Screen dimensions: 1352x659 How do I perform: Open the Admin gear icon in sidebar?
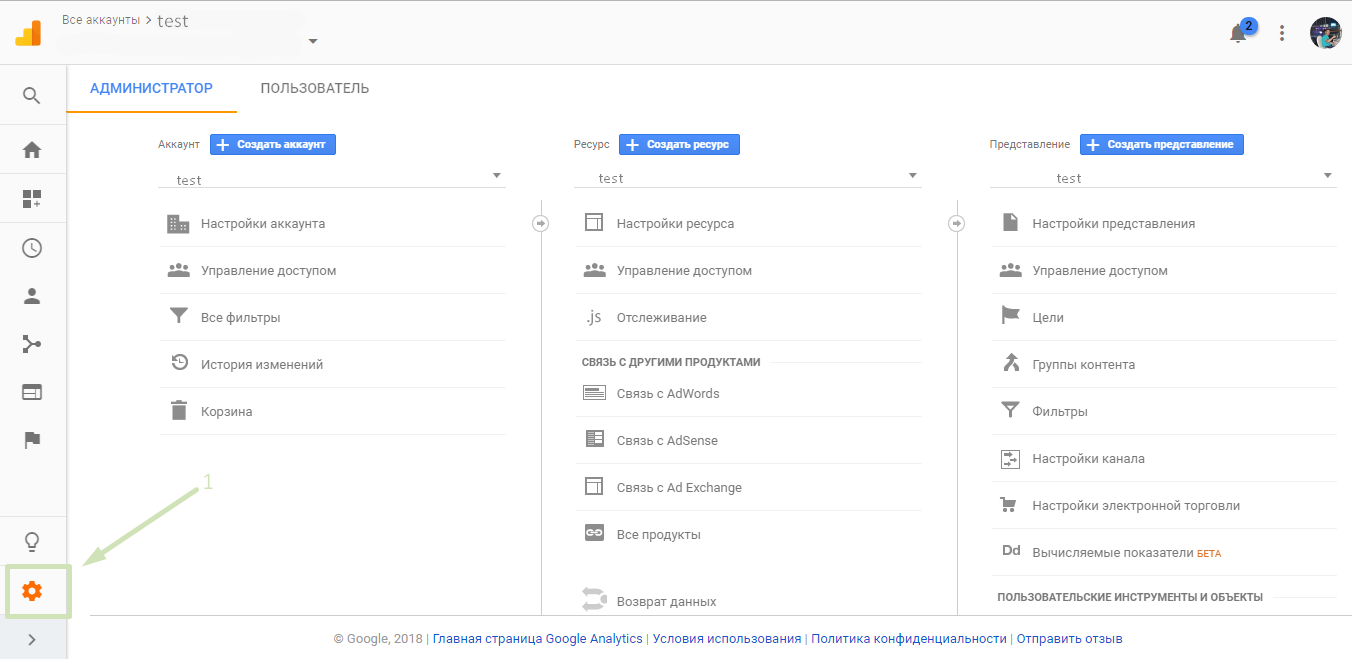(x=32, y=591)
